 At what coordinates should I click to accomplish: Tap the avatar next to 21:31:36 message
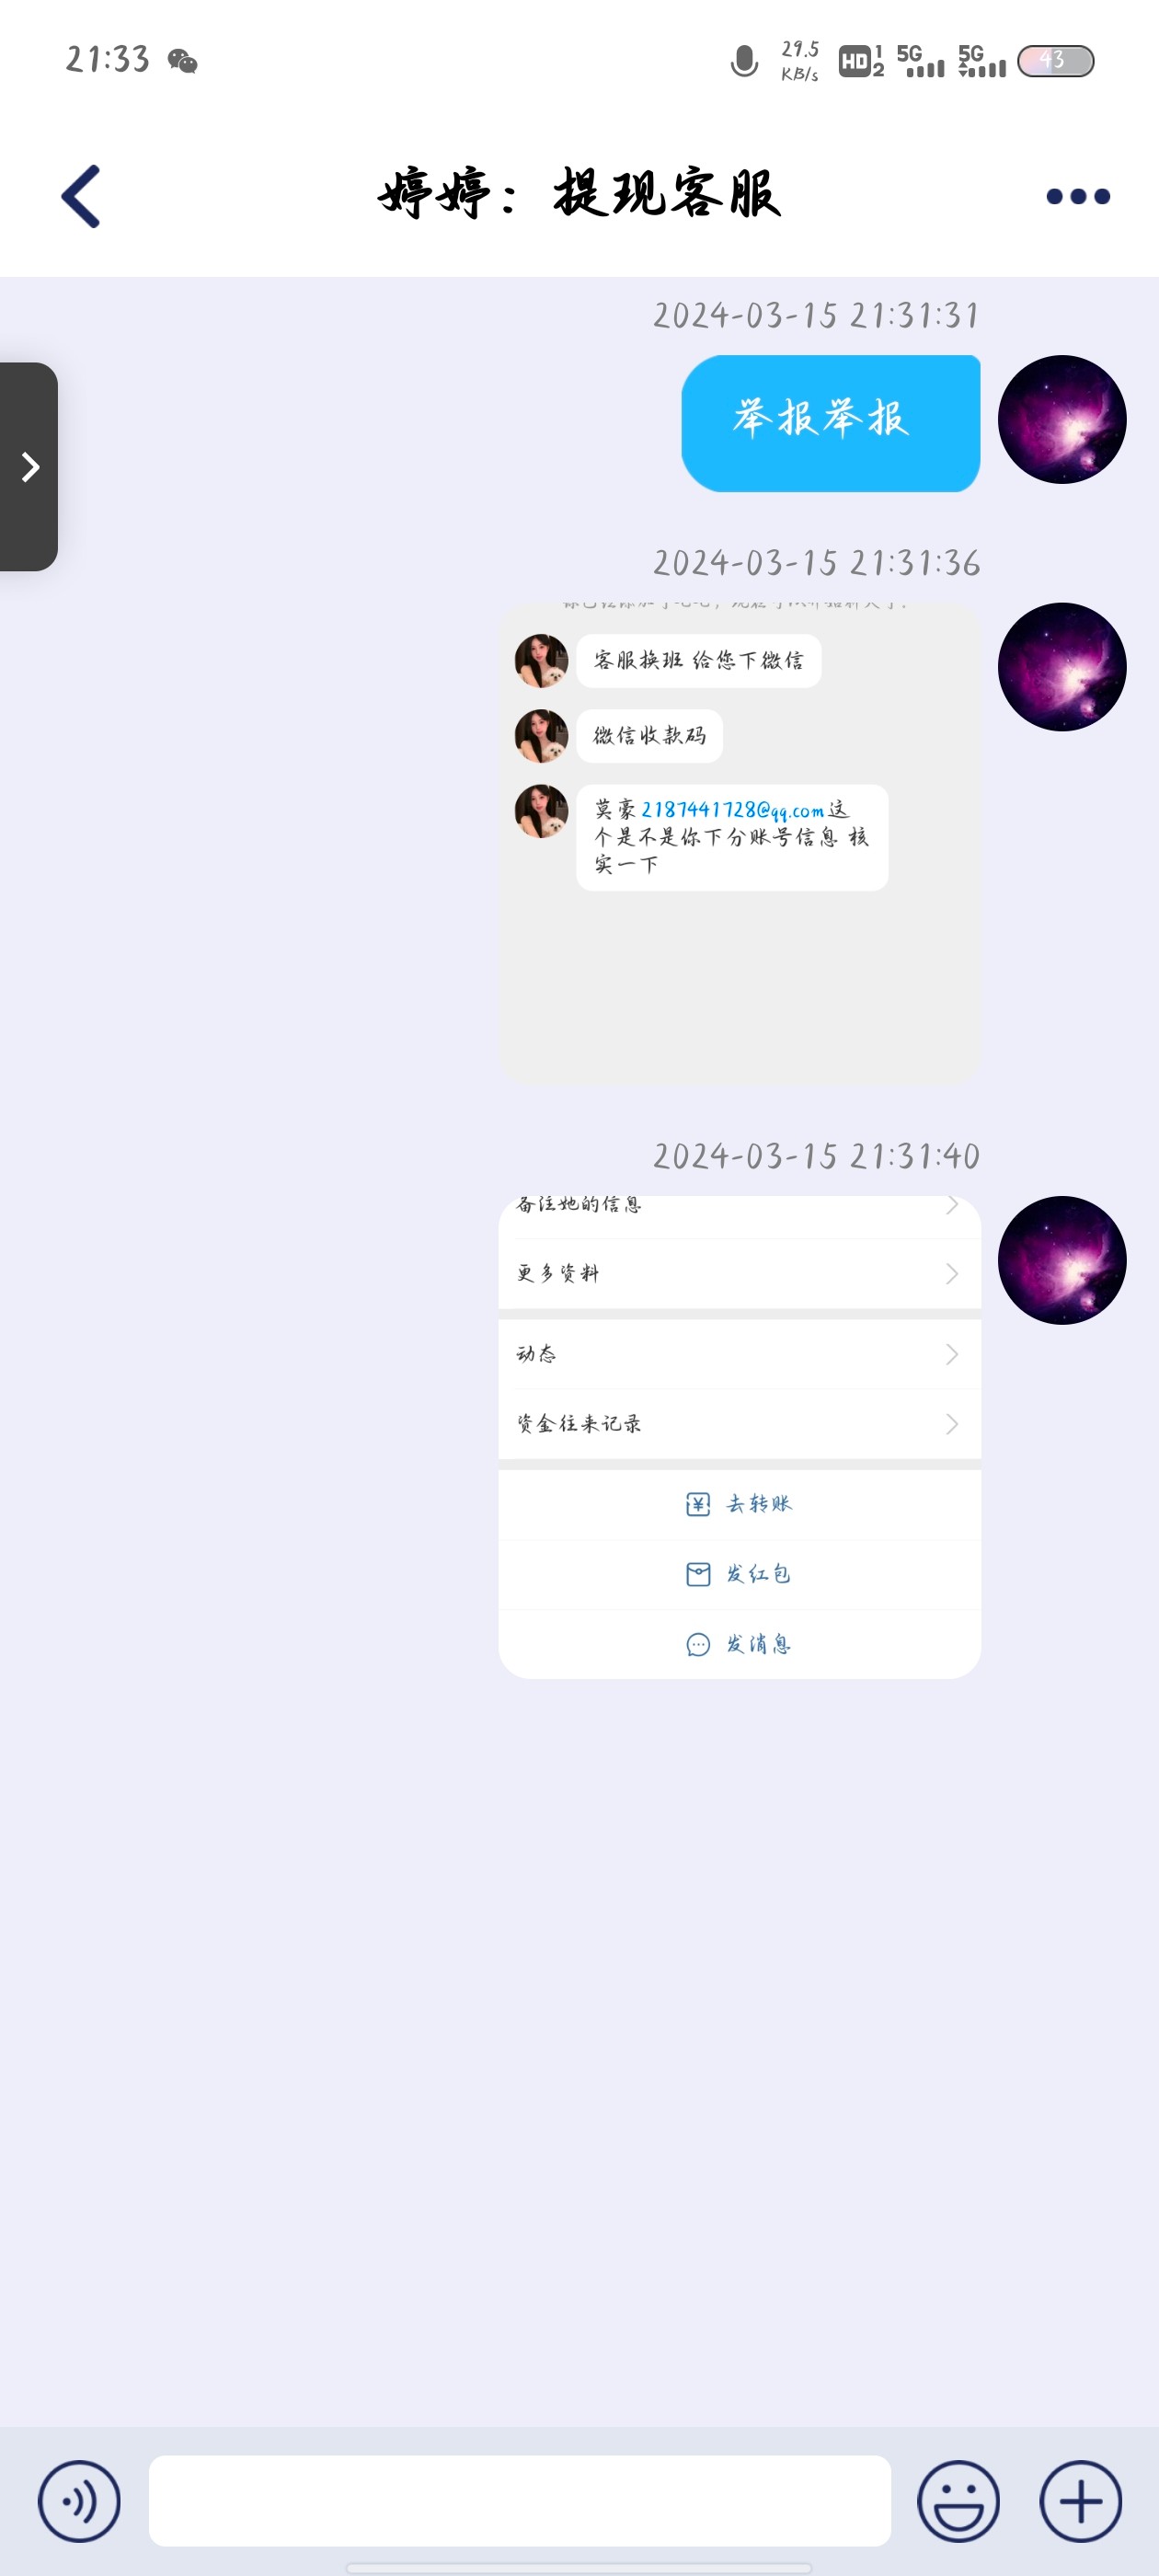(x=1062, y=667)
